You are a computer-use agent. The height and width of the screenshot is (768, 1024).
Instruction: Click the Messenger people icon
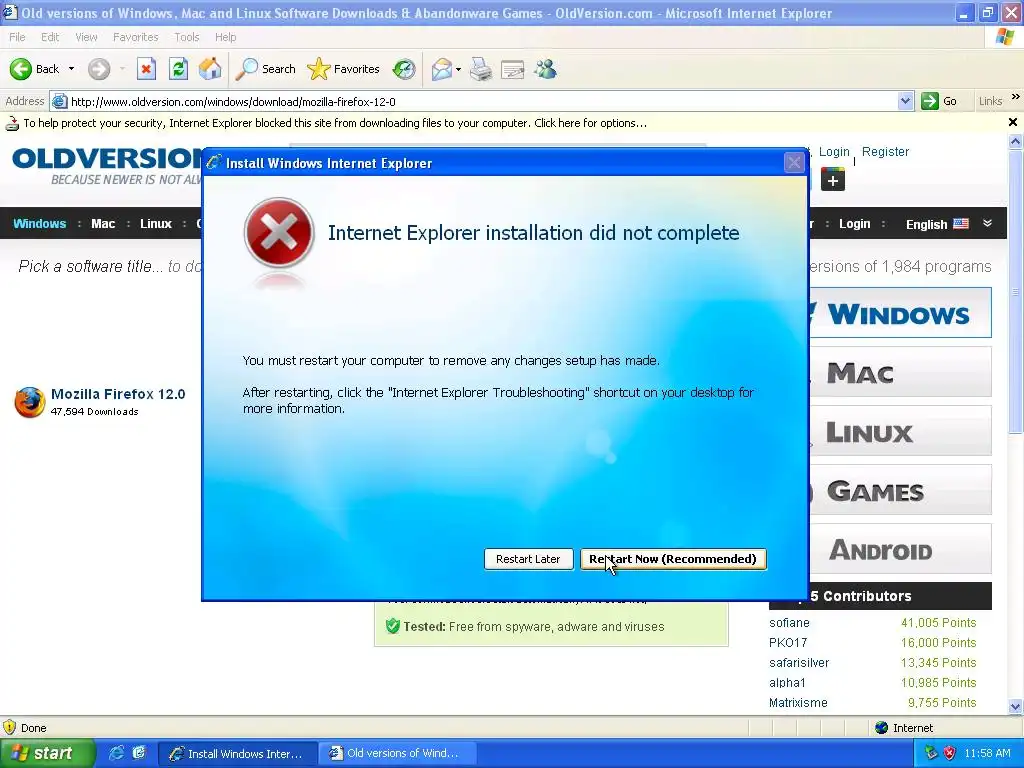pyautogui.click(x=545, y=69)
